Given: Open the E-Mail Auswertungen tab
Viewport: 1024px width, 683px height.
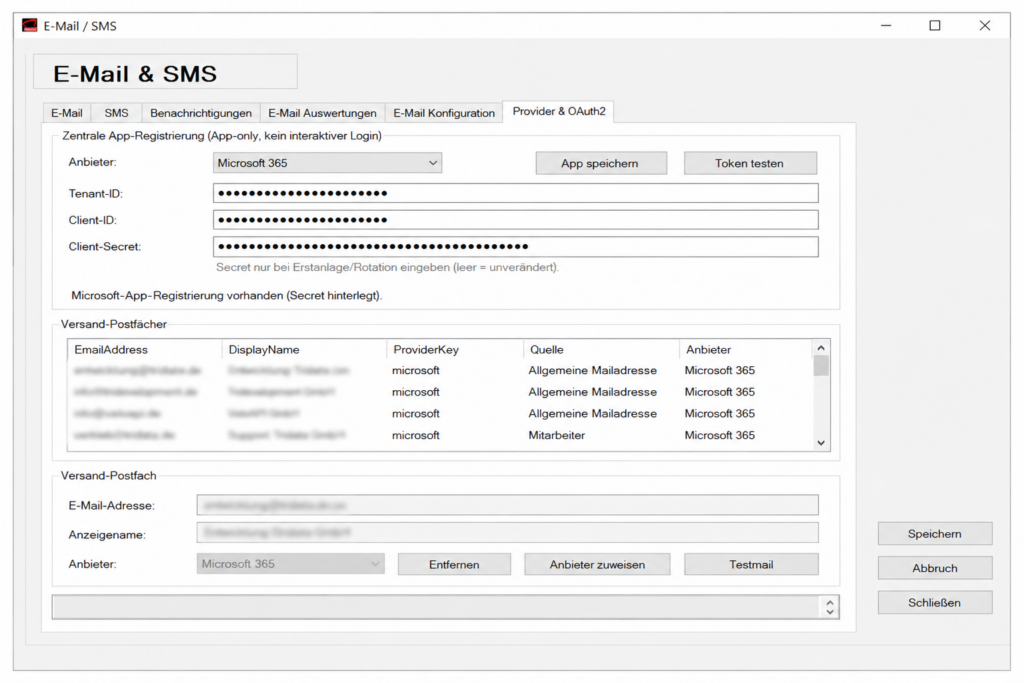Looking at the screenshot, I should click(322, 113).
